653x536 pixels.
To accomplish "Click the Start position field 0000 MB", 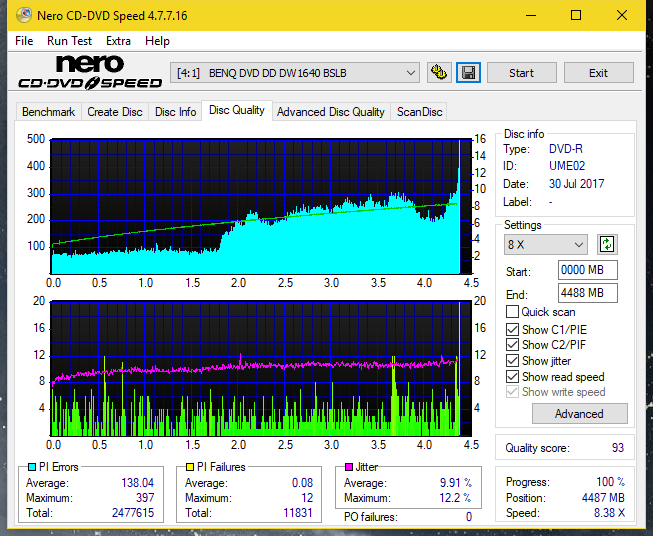I will point(587,270).
